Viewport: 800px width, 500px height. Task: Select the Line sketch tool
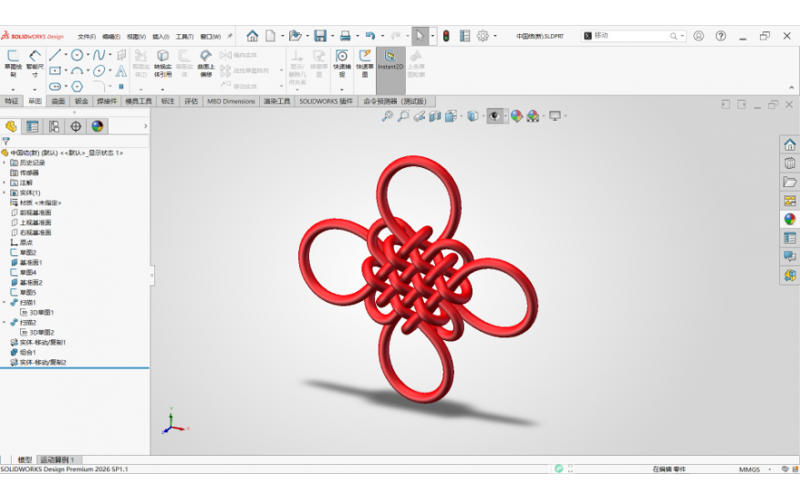(x=55, y=55)
